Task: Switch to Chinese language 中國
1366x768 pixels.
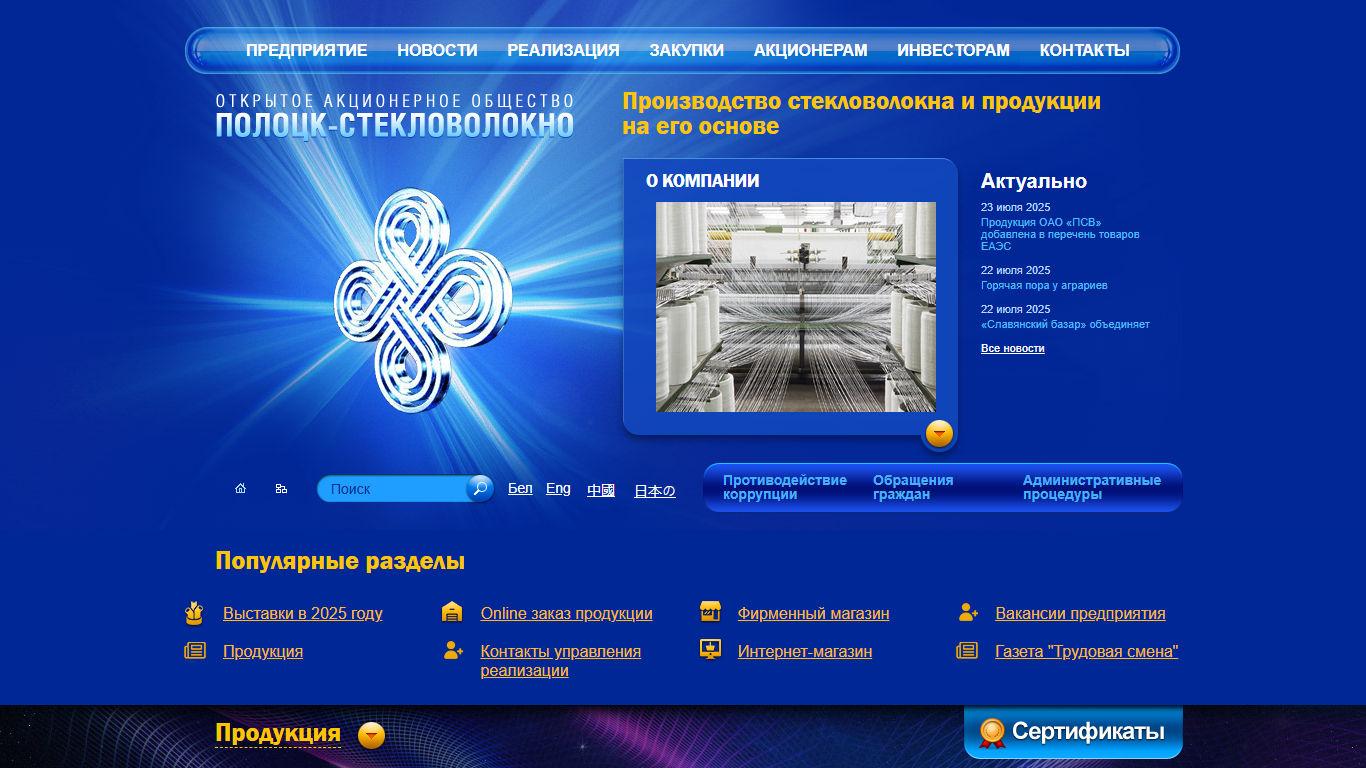Action: click(x=601, y=490)
